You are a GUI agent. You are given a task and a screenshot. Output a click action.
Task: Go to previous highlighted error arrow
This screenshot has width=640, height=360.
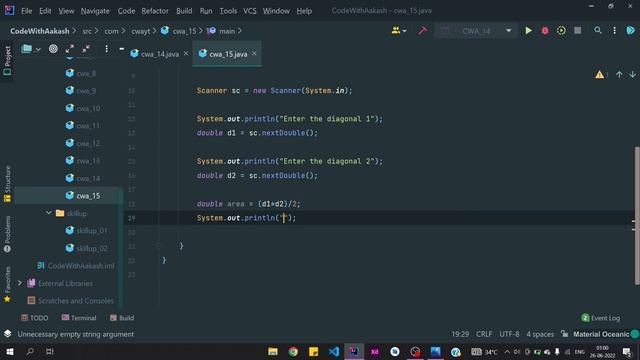click(x=619, y=74)
